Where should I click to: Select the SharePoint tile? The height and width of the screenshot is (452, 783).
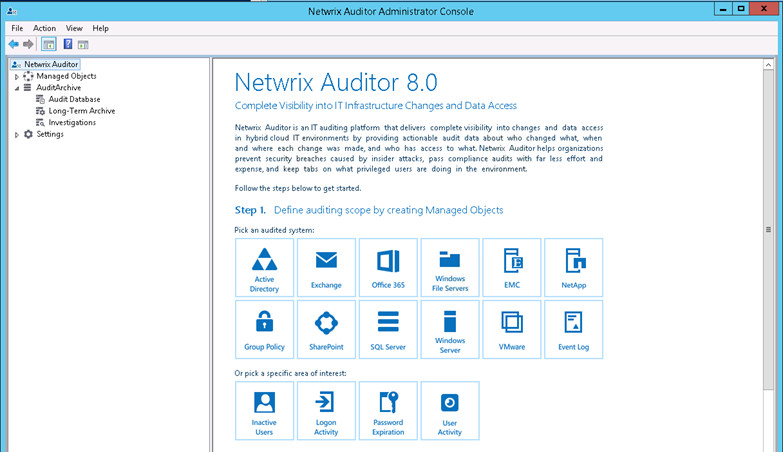click(326, 330)
